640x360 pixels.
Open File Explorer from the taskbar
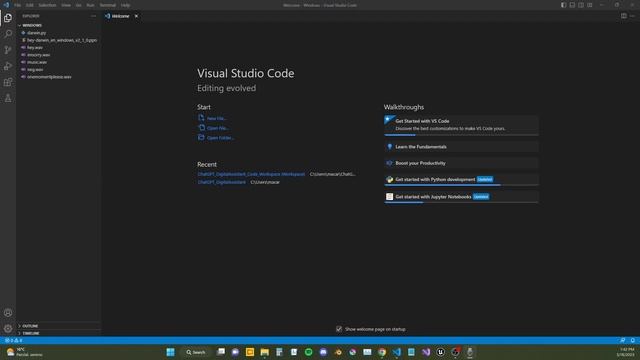pyautogui.click(x=264, y=352)
